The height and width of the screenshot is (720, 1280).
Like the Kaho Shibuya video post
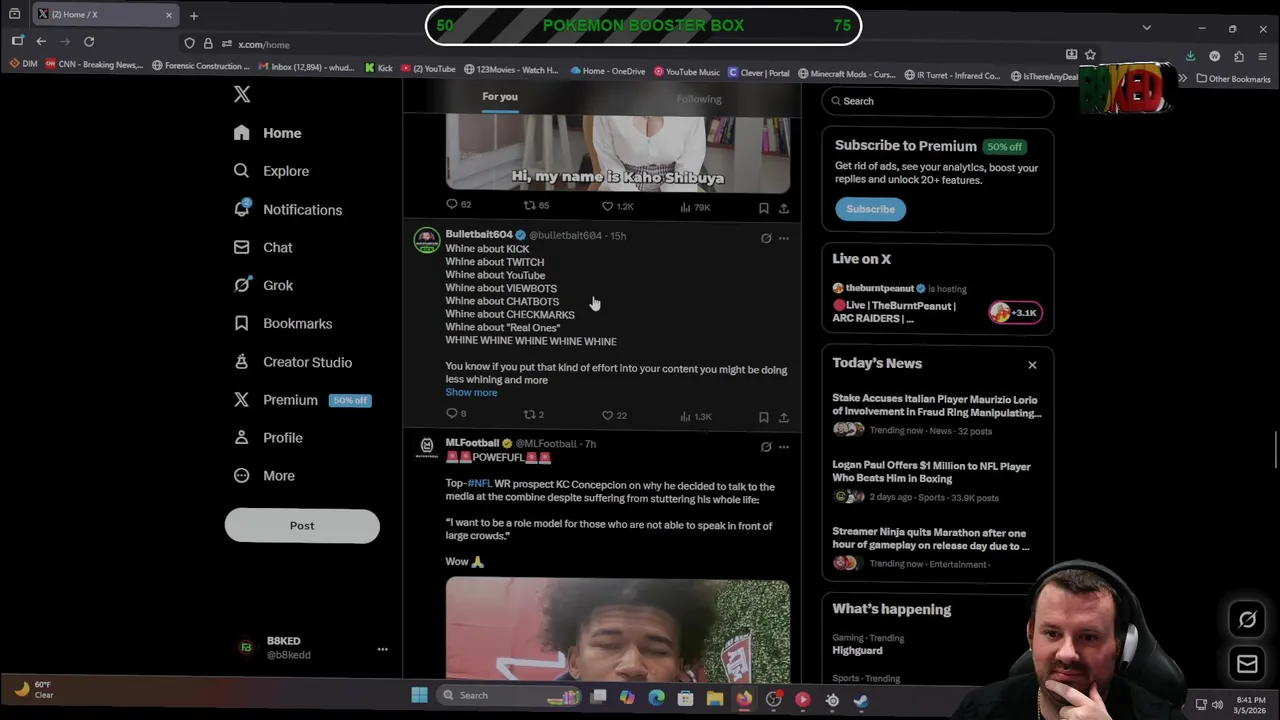click(x=617, y=206)
